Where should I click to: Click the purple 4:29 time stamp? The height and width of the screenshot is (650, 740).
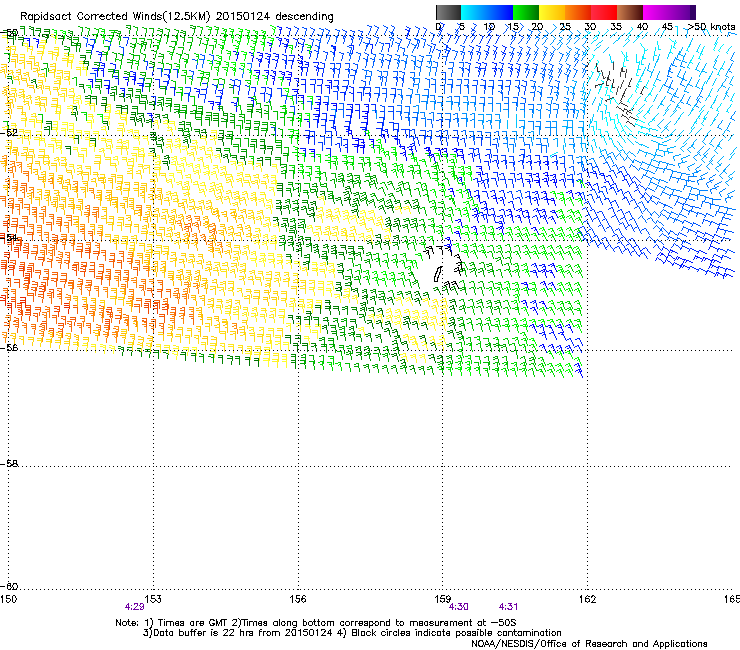(x=135, y=607)
